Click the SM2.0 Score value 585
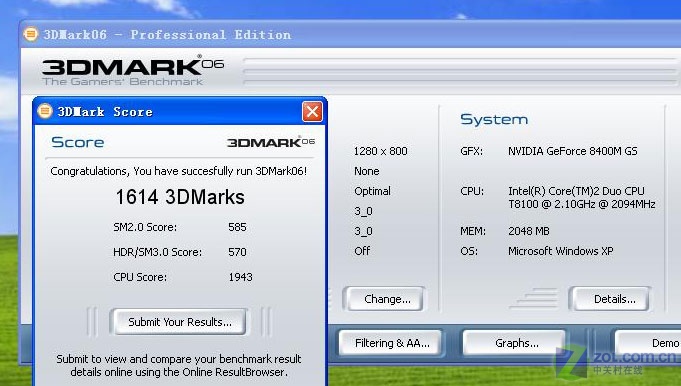681x386 pixels. (237, 227)
